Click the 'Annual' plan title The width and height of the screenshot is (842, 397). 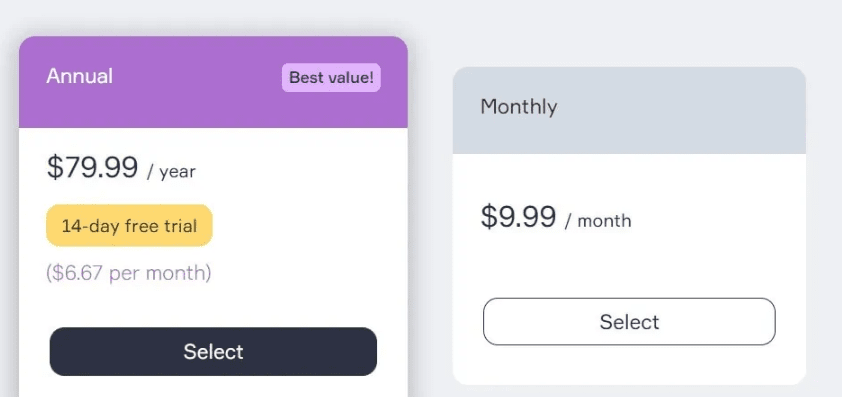coord(79,76)
